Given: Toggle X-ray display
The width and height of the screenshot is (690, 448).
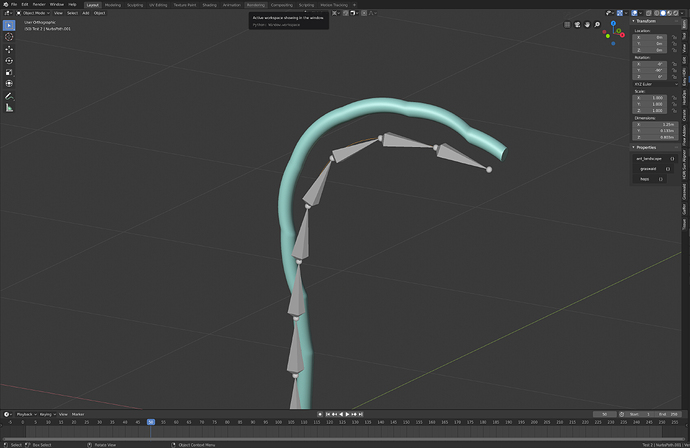Looking at the screenshot, I should [649, 13].
